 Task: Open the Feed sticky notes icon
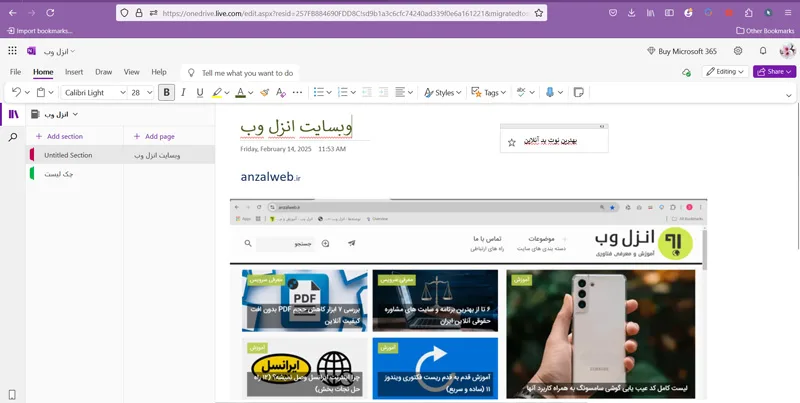click(x=579, y=92)
